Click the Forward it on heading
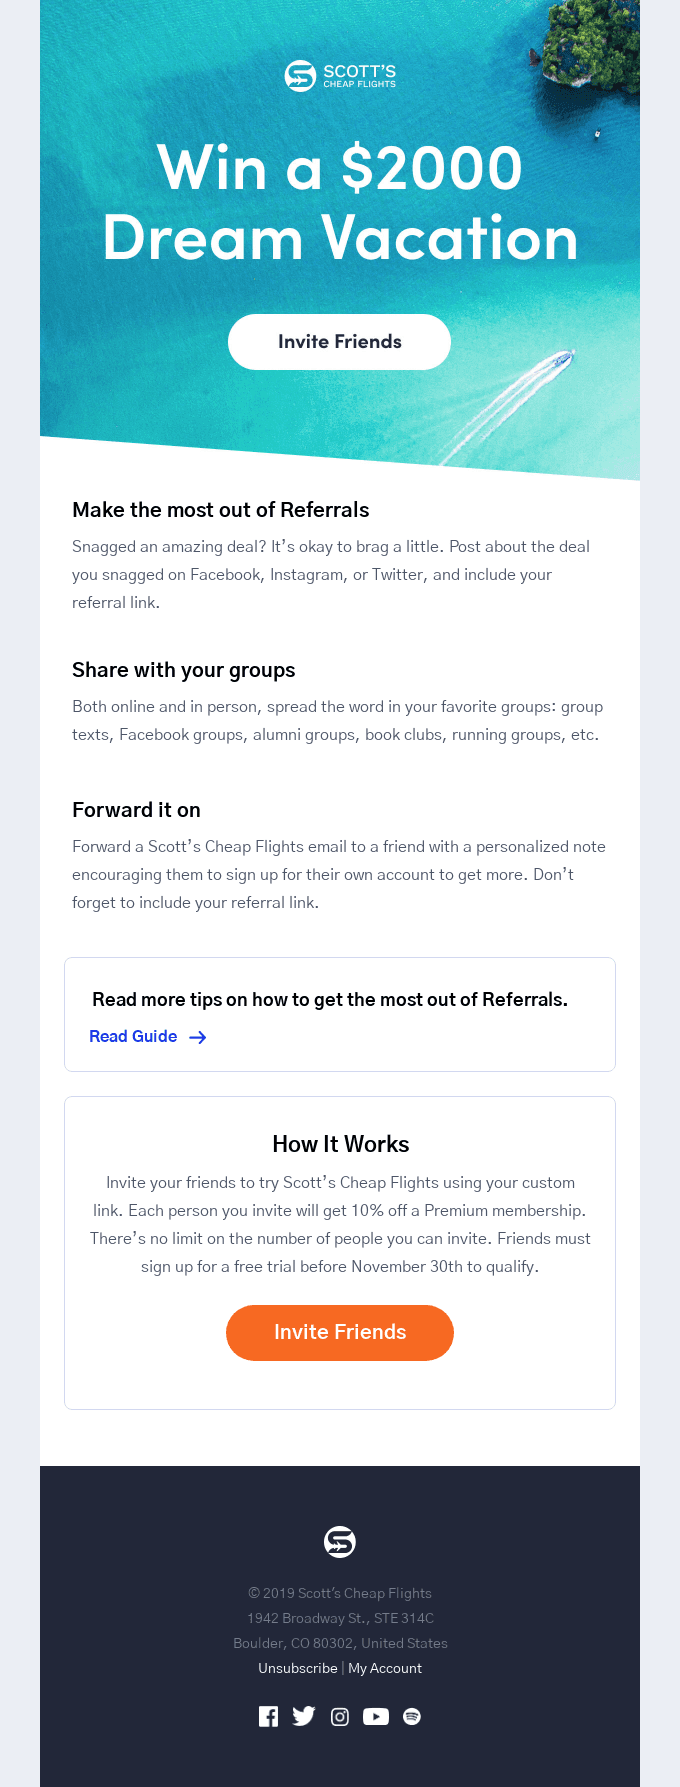 pyautogui.click(x=136, y=810)
